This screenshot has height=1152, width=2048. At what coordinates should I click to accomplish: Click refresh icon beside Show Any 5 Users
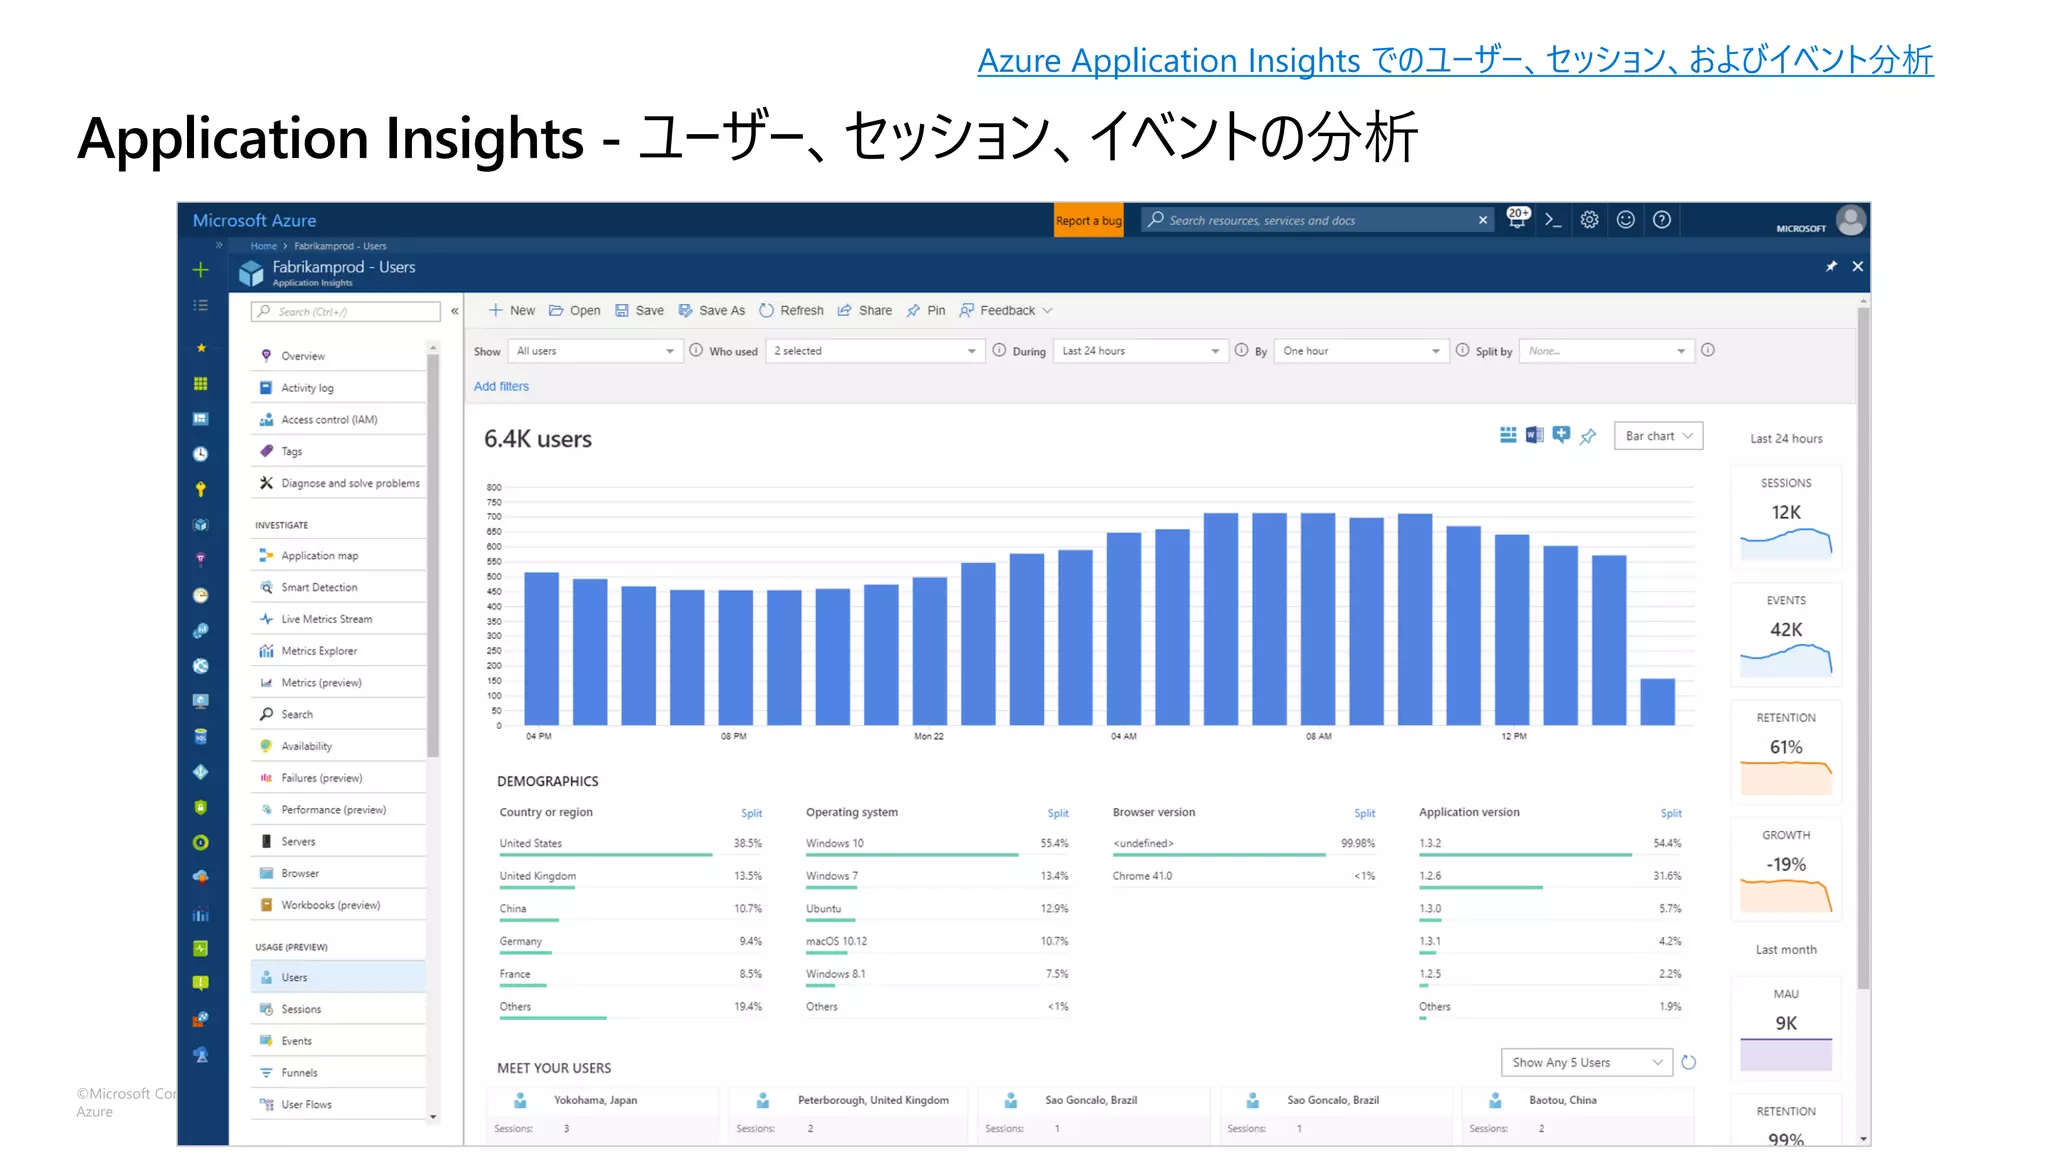[1689, 1062]
